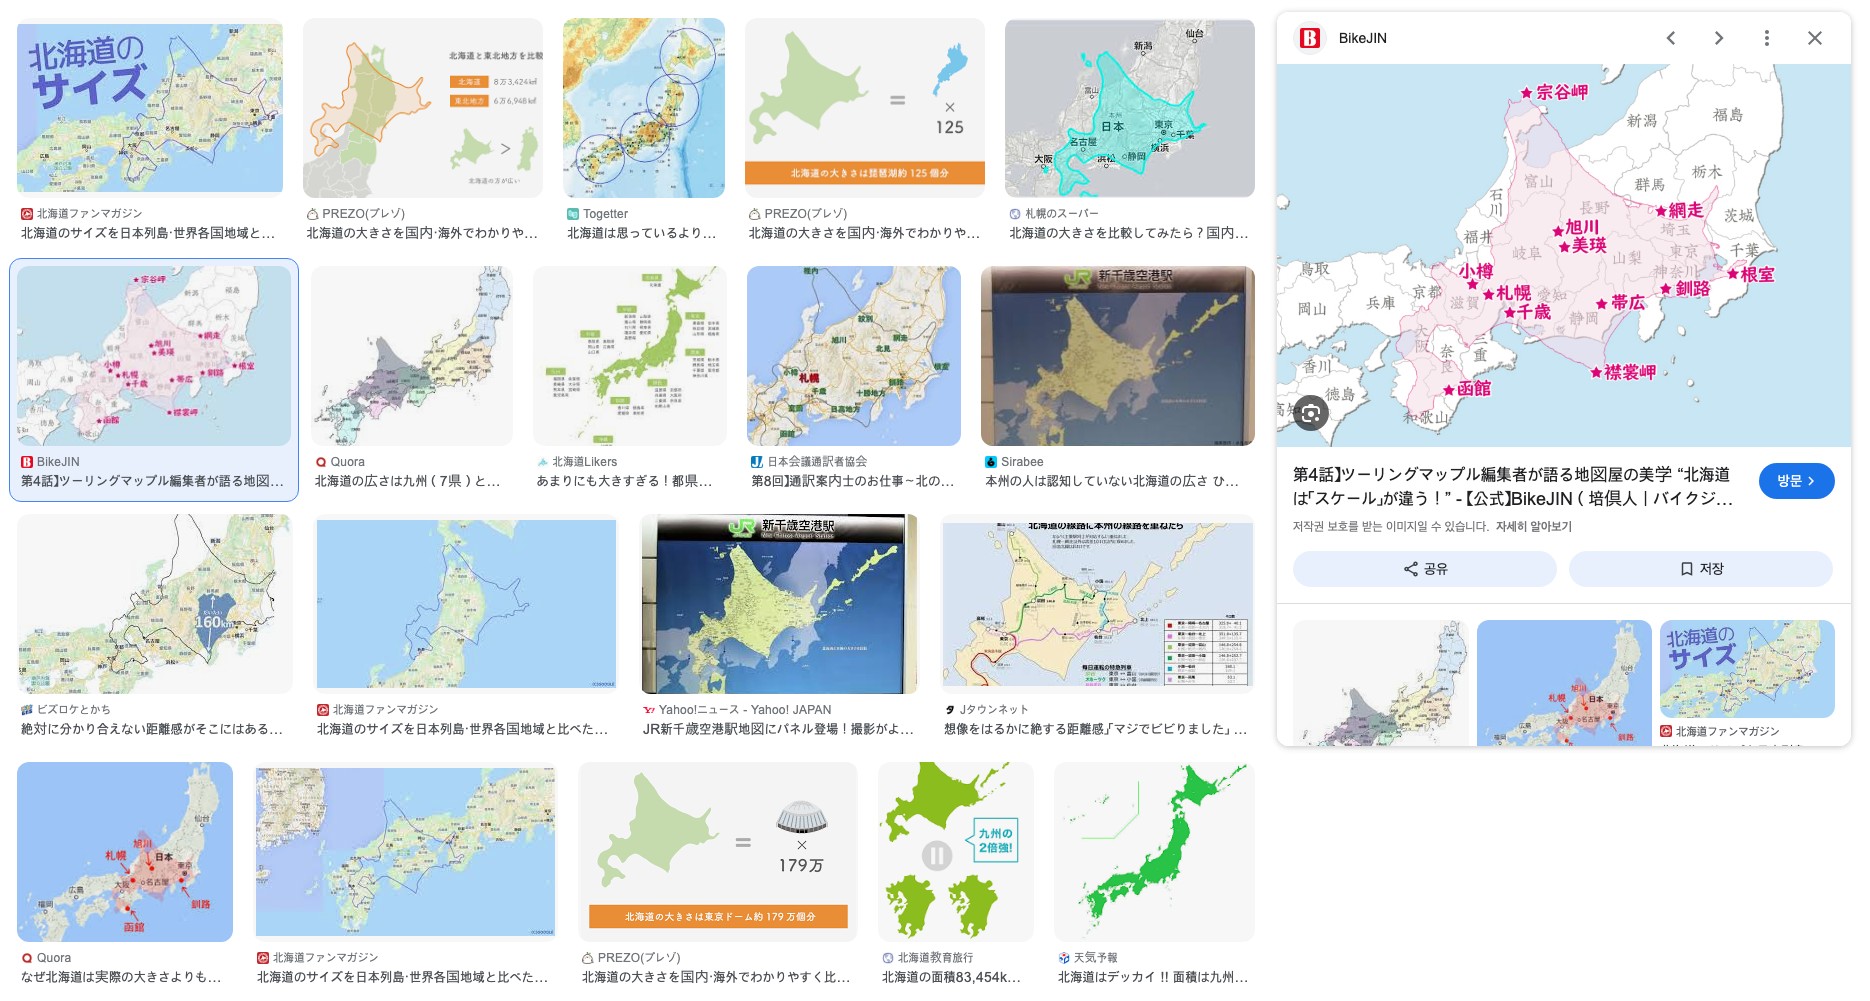Open 北海道Likers green Japan map thumbnail
Screen dimensions: 1870x1001
click(630, 356)
